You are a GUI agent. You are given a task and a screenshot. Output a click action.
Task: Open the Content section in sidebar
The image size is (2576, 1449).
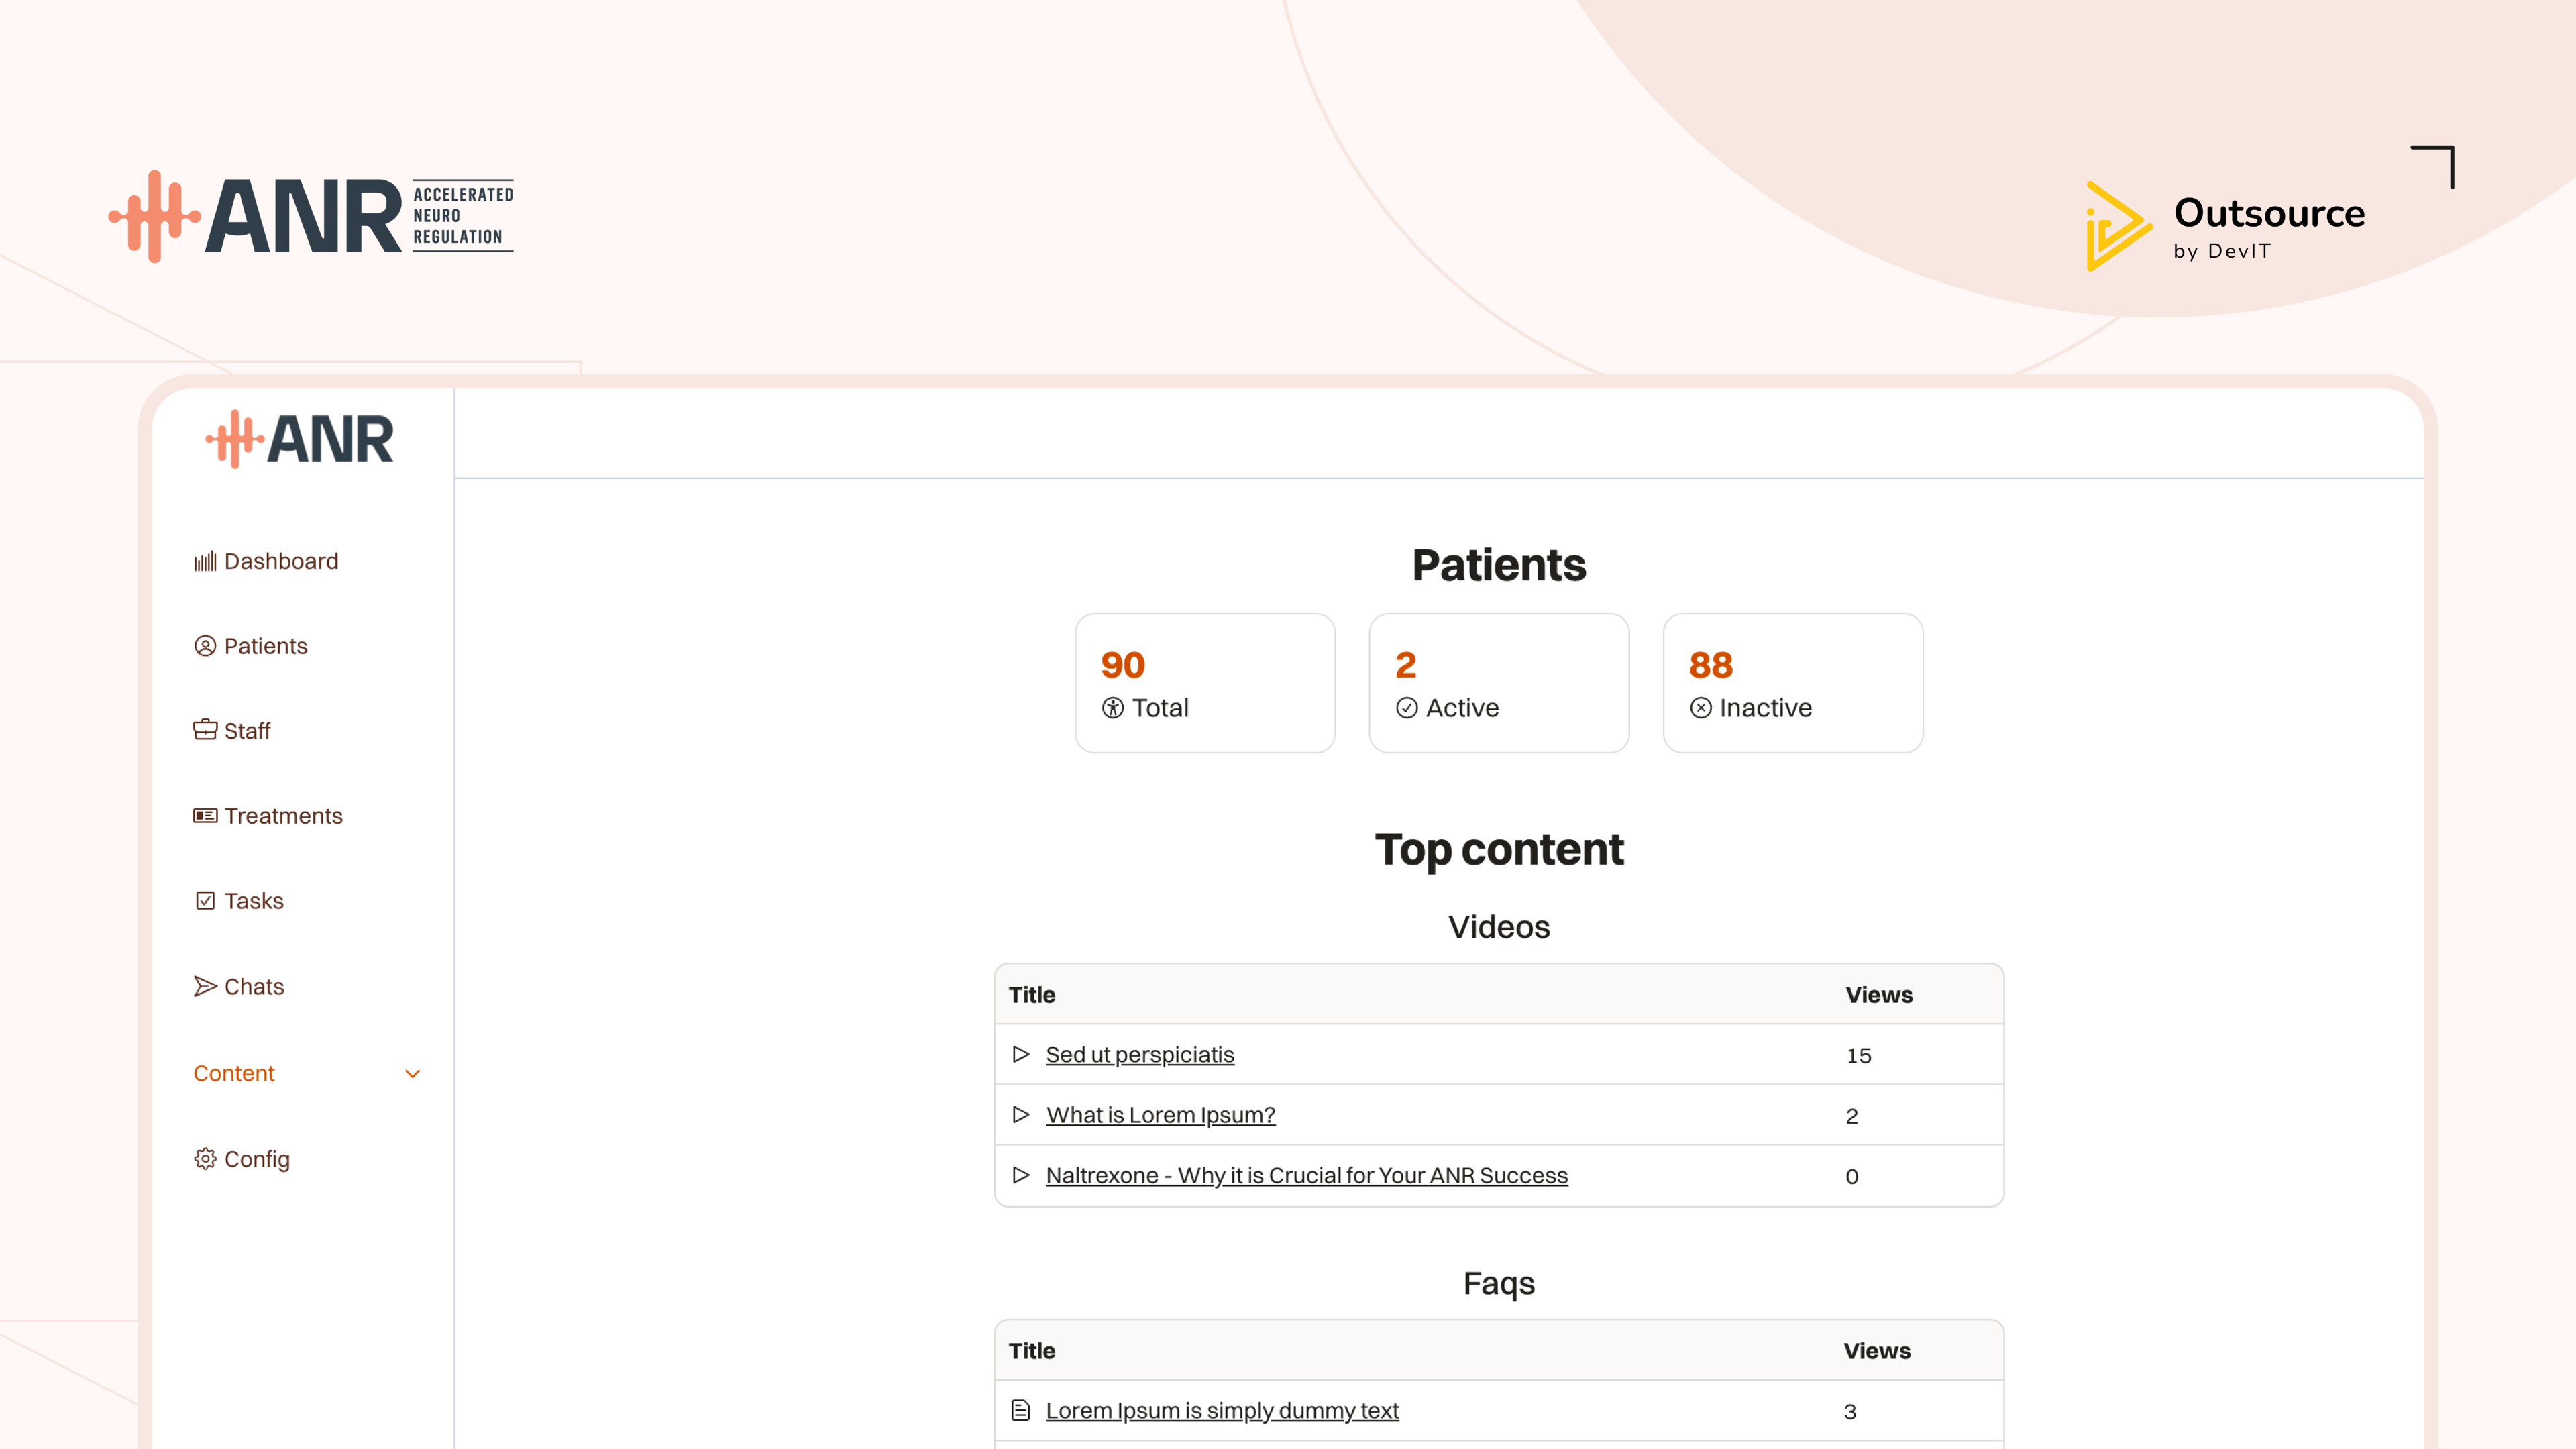coord(234,1073)
